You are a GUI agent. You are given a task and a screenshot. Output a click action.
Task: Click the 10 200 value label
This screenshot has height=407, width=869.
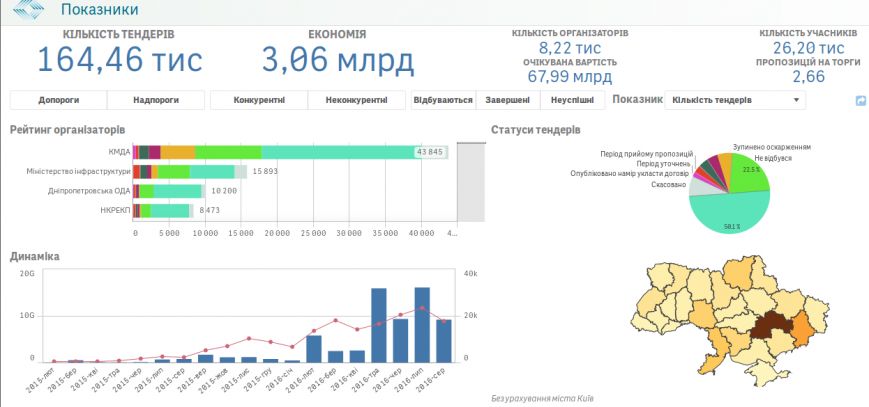[224, 191]
